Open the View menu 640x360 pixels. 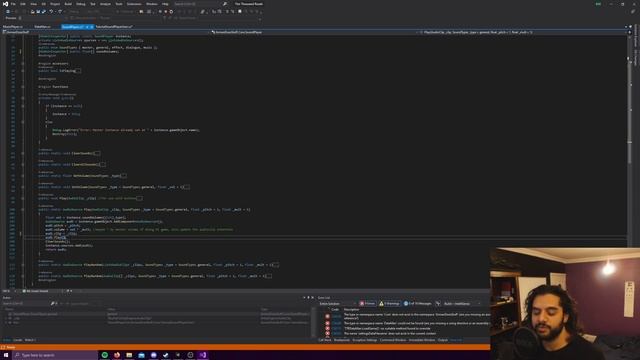click(33, 4)
